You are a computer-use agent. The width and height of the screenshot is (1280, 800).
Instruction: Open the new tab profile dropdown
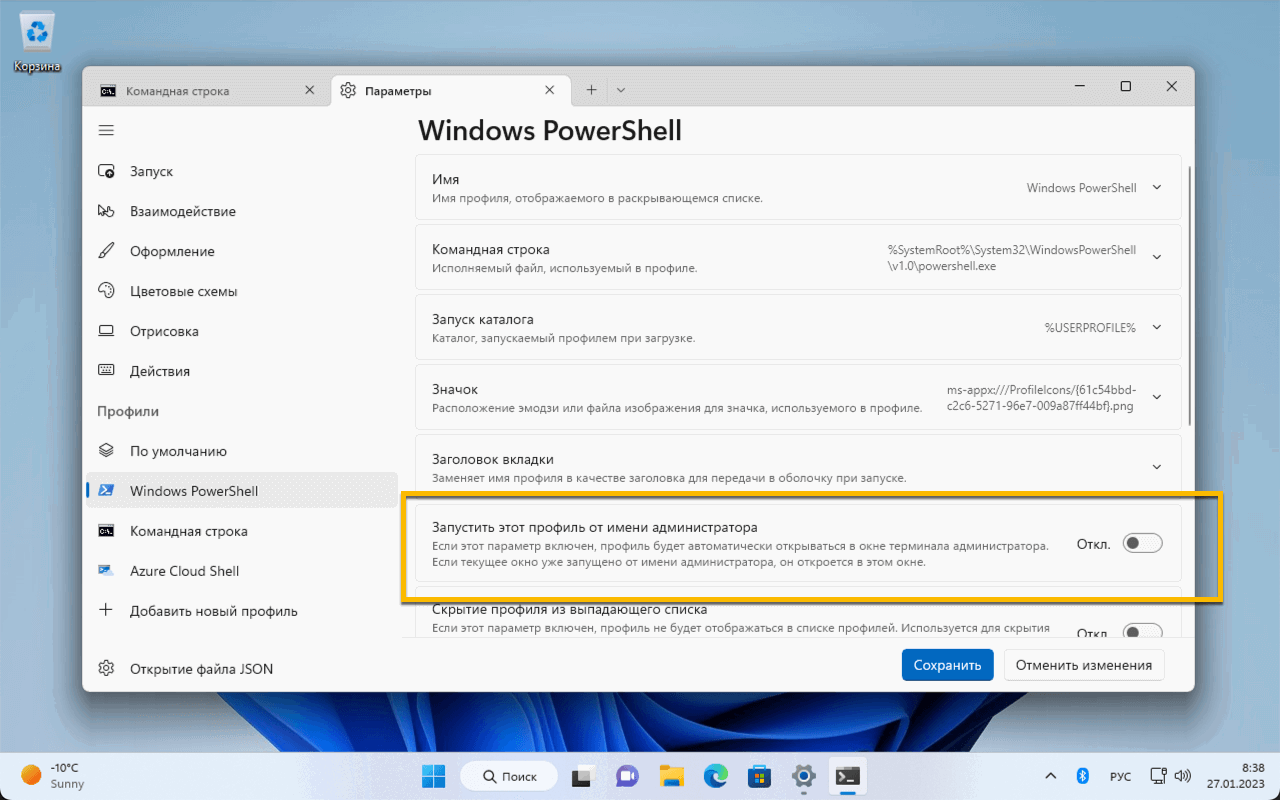[621, 90]
